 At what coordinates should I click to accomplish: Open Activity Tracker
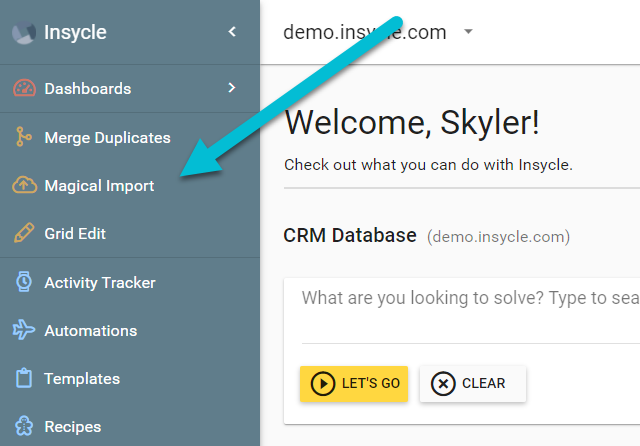pyautogui.click(x=100, y=282)
